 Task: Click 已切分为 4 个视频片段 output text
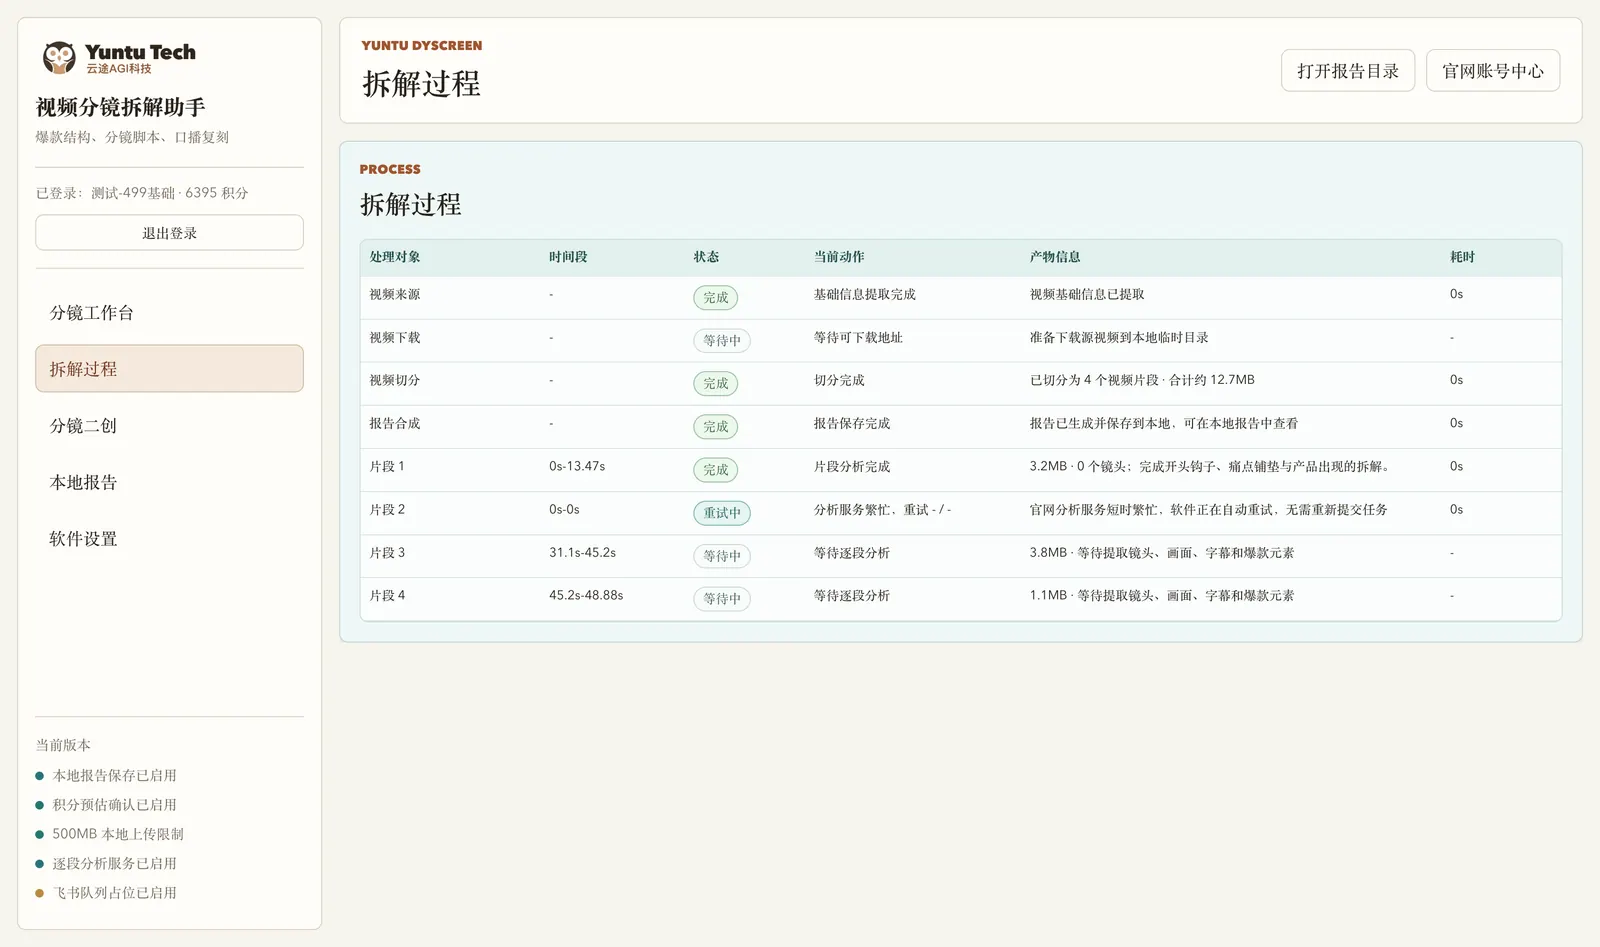point(1142,380)
